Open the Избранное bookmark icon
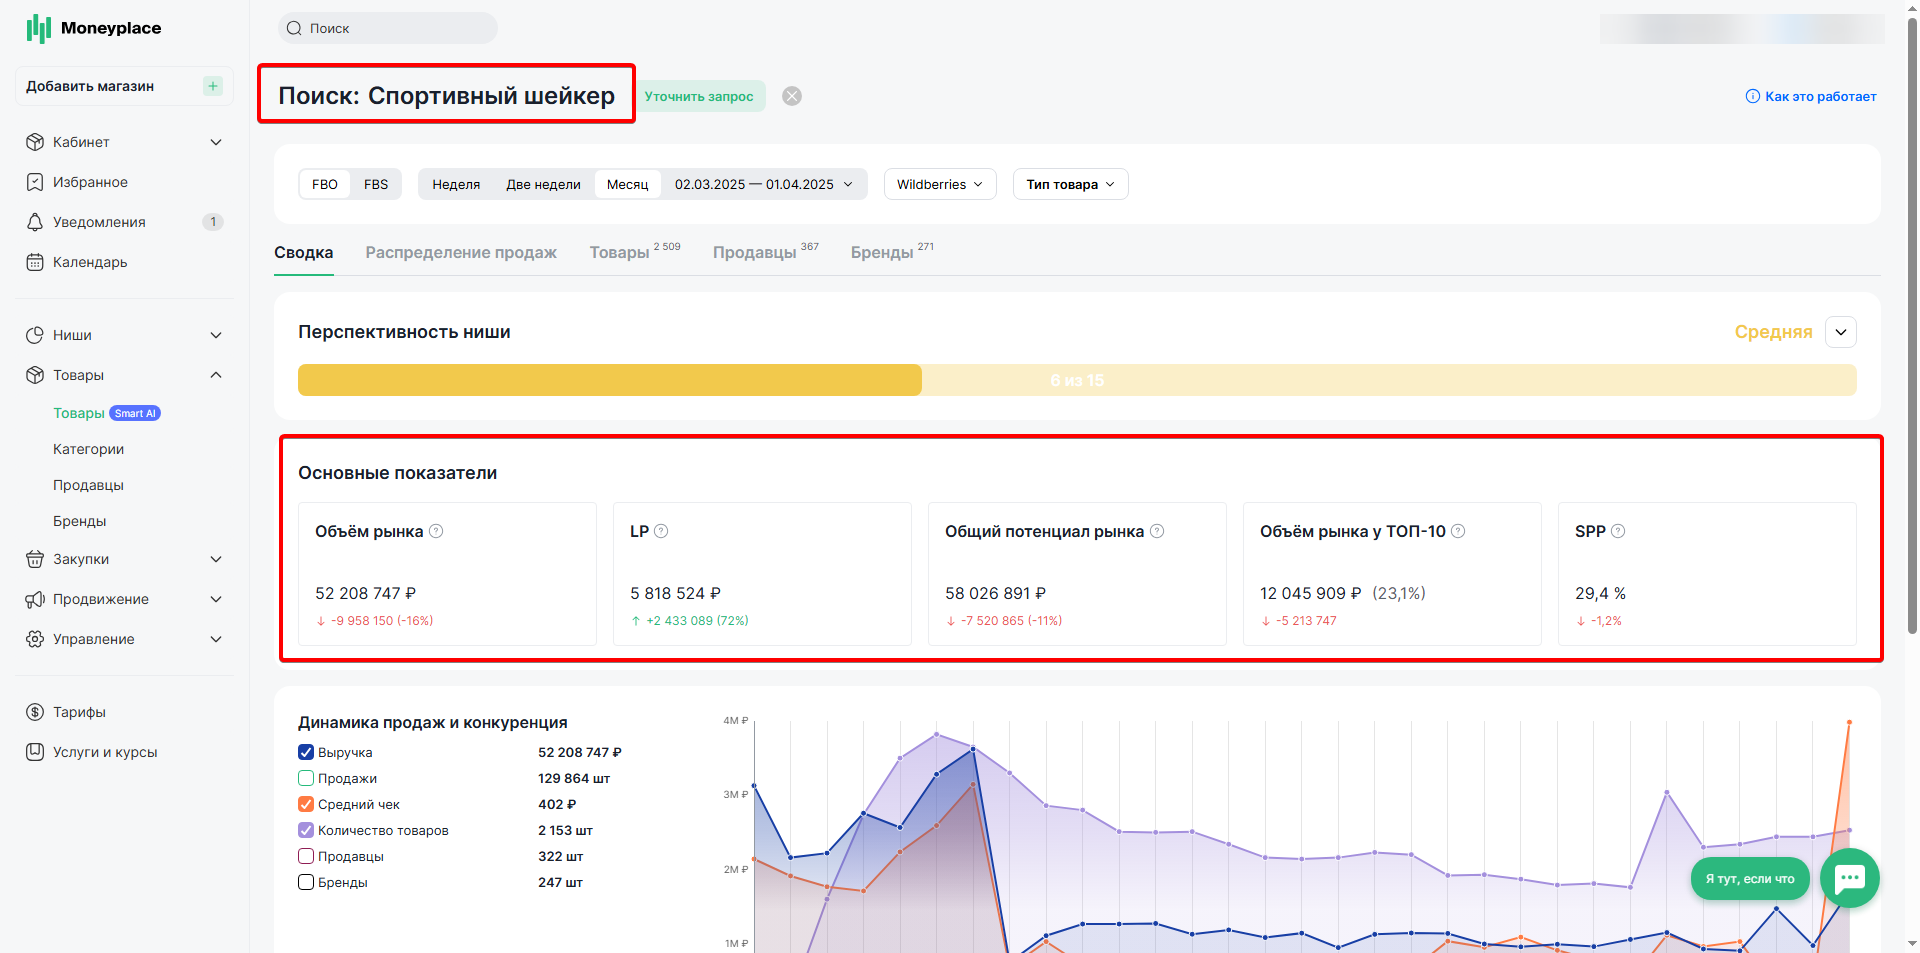 pyautogui.click(x=35, y=182)
